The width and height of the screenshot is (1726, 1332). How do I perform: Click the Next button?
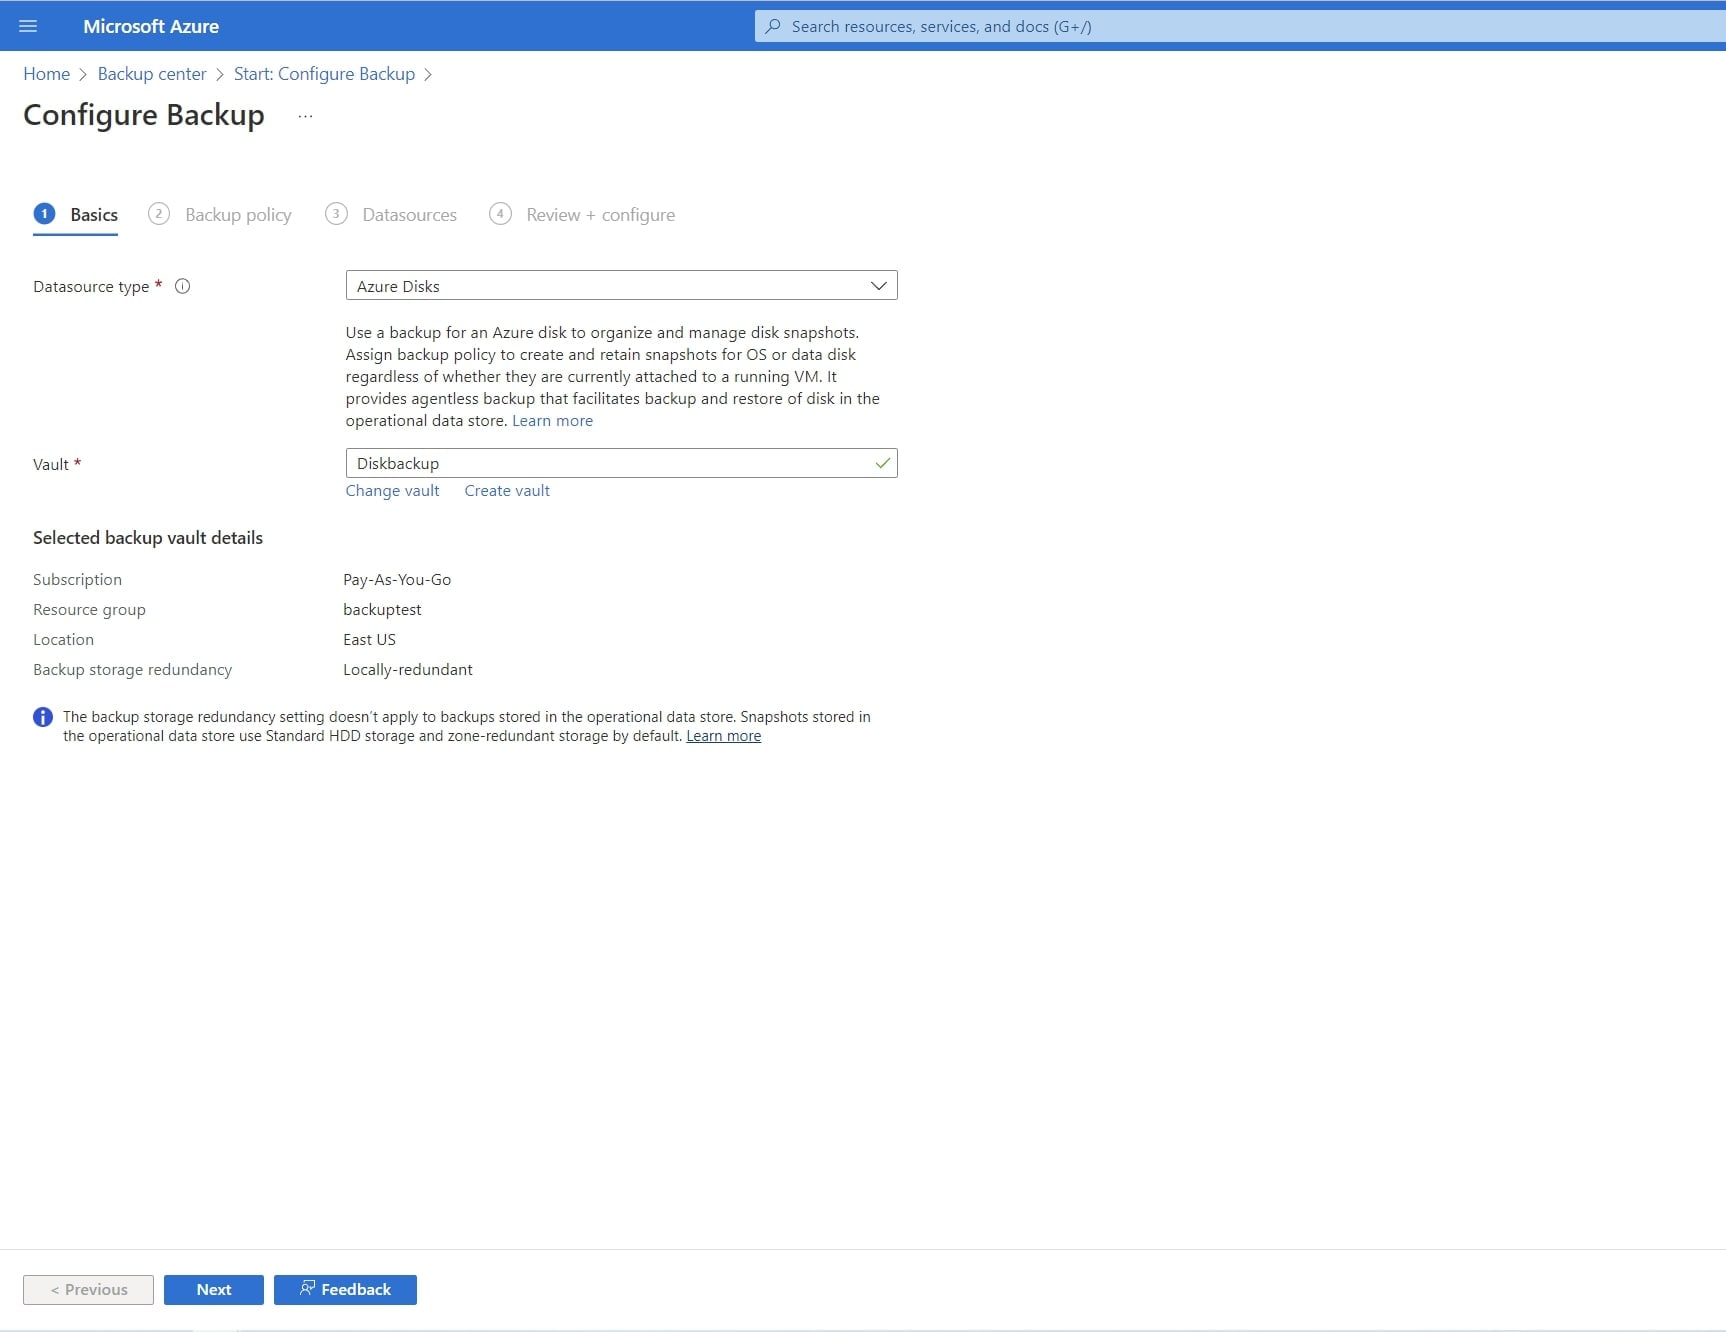pyautogui.click(x=214, y=1290)
